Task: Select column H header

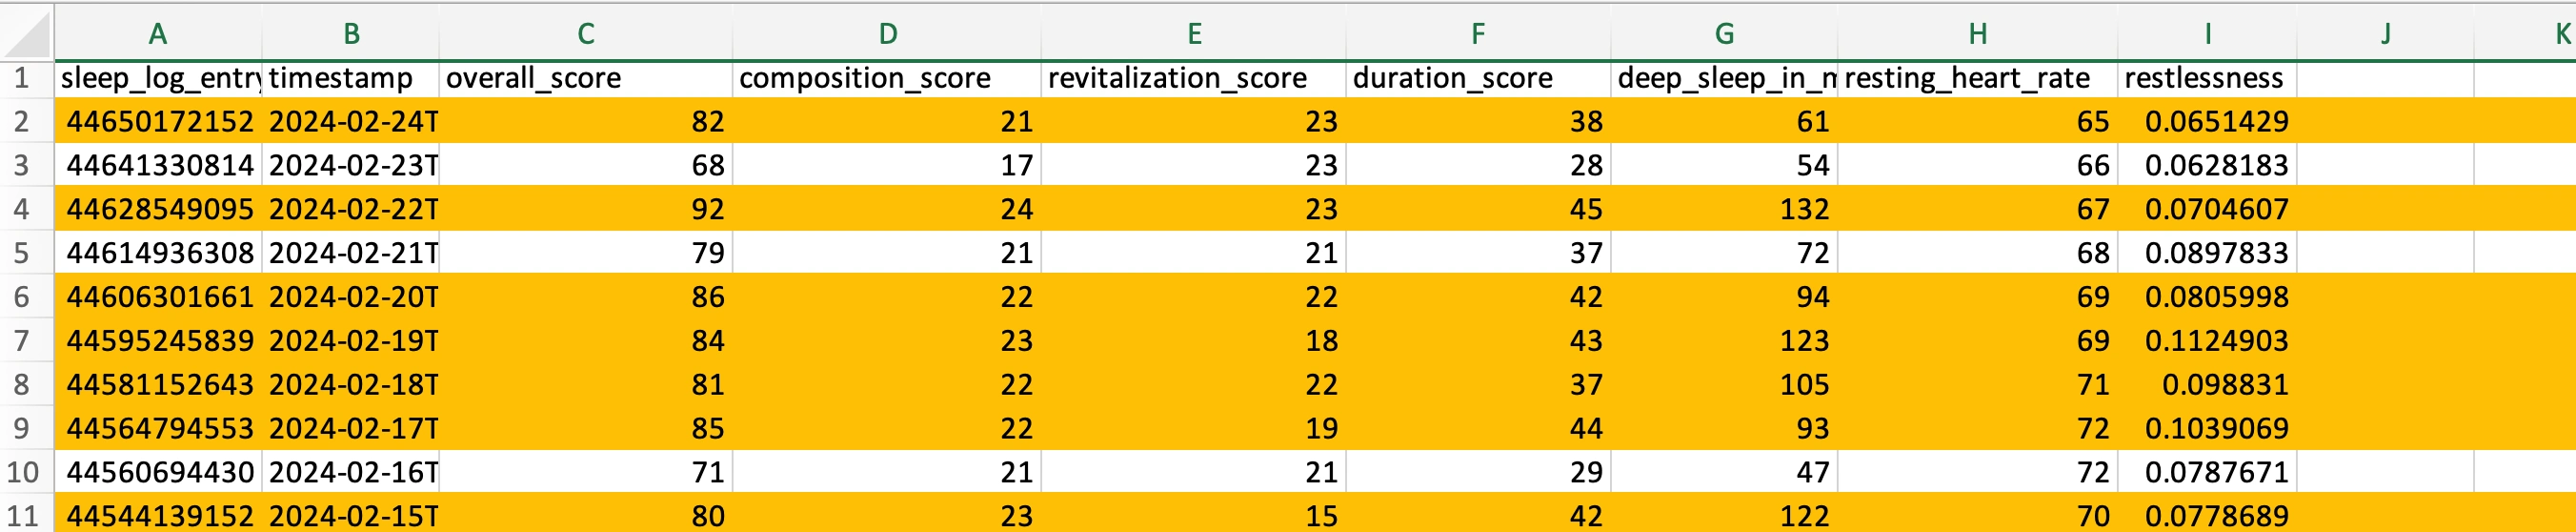Action: pos(1977,34)
